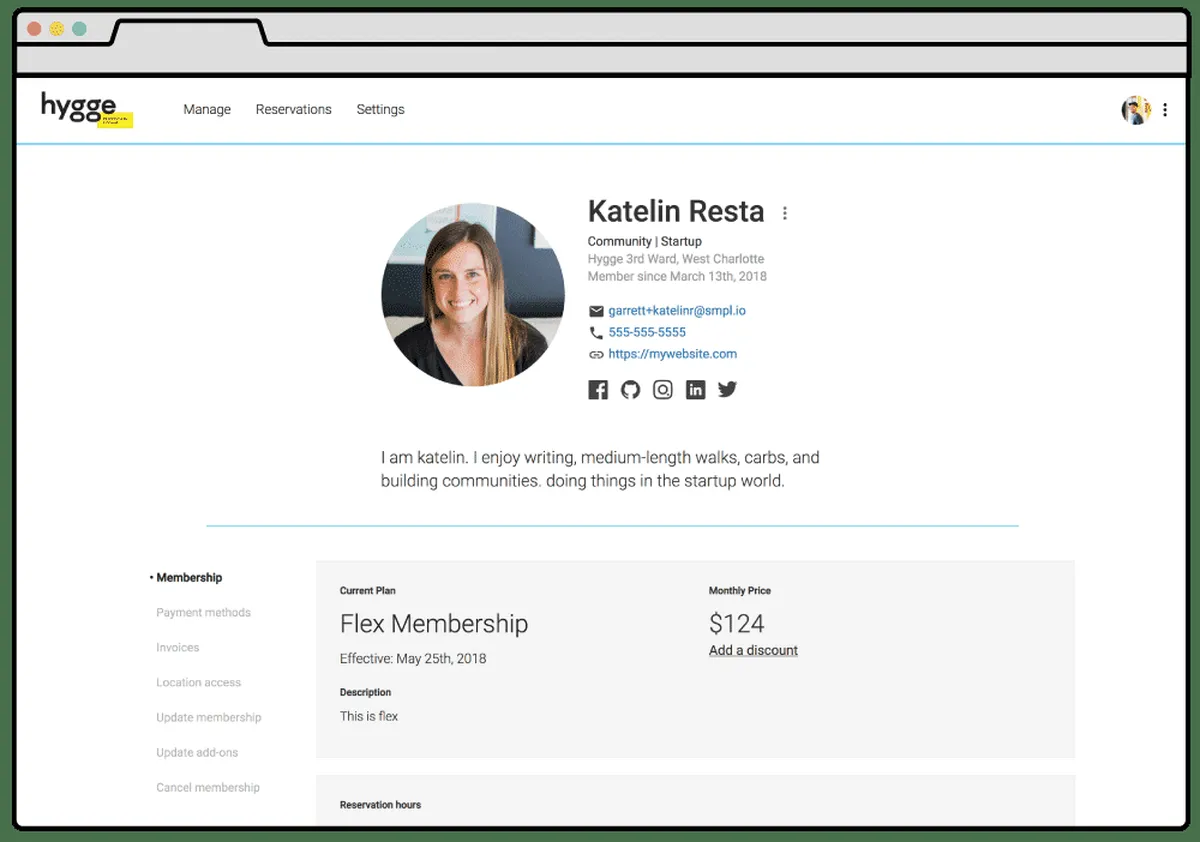Open the Twitter profile icon
Image resolution: width=1200 pixels, height=842 pixels.
(x=727, y=389)
